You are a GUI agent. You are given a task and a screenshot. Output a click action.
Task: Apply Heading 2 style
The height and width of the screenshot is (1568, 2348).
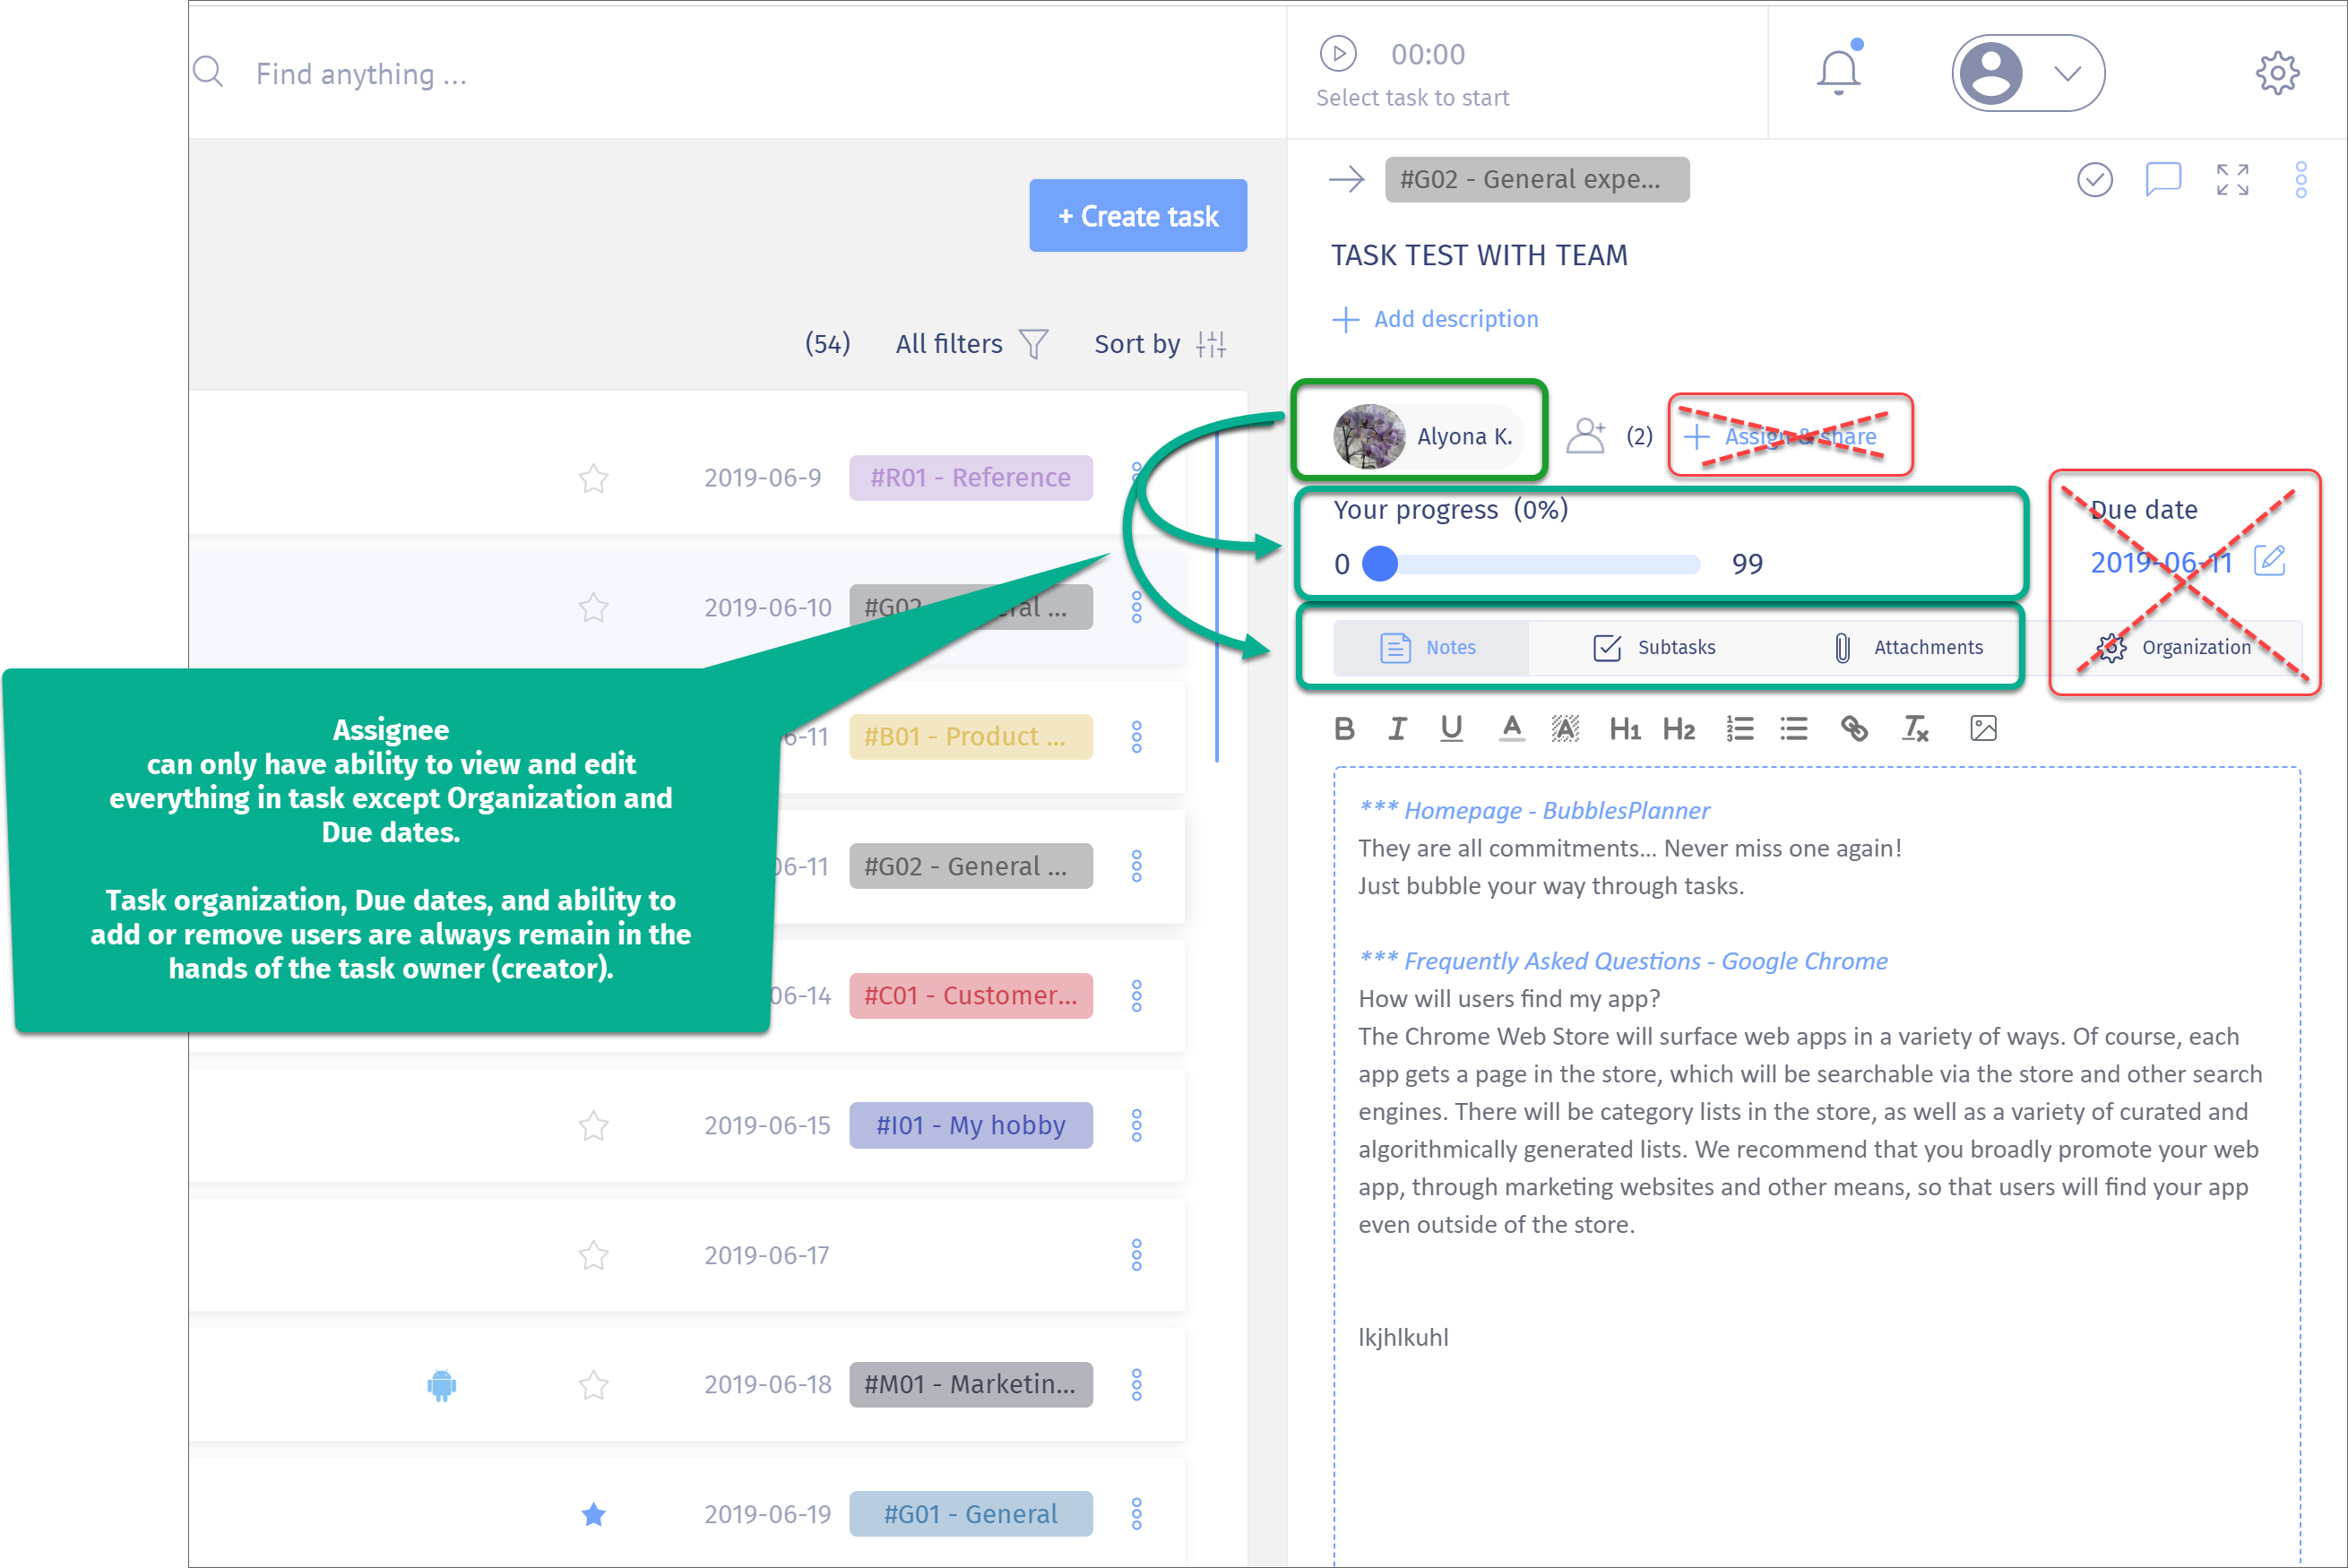1679,729
